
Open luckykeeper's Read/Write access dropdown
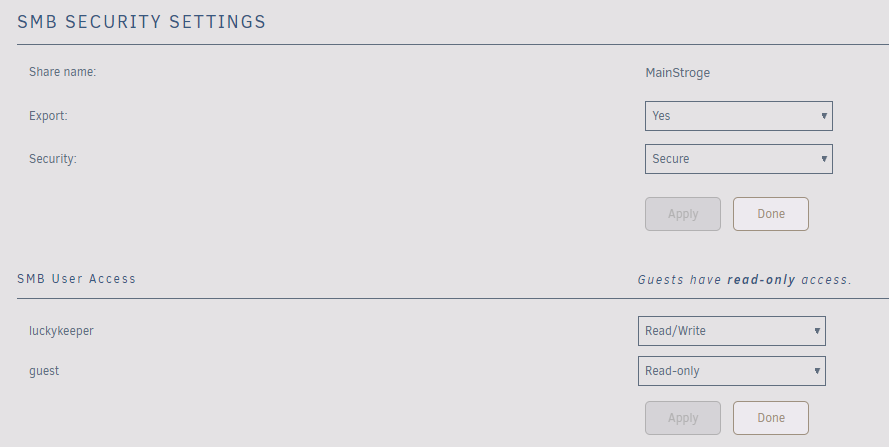pyautogui.click(x=730, y=331)
